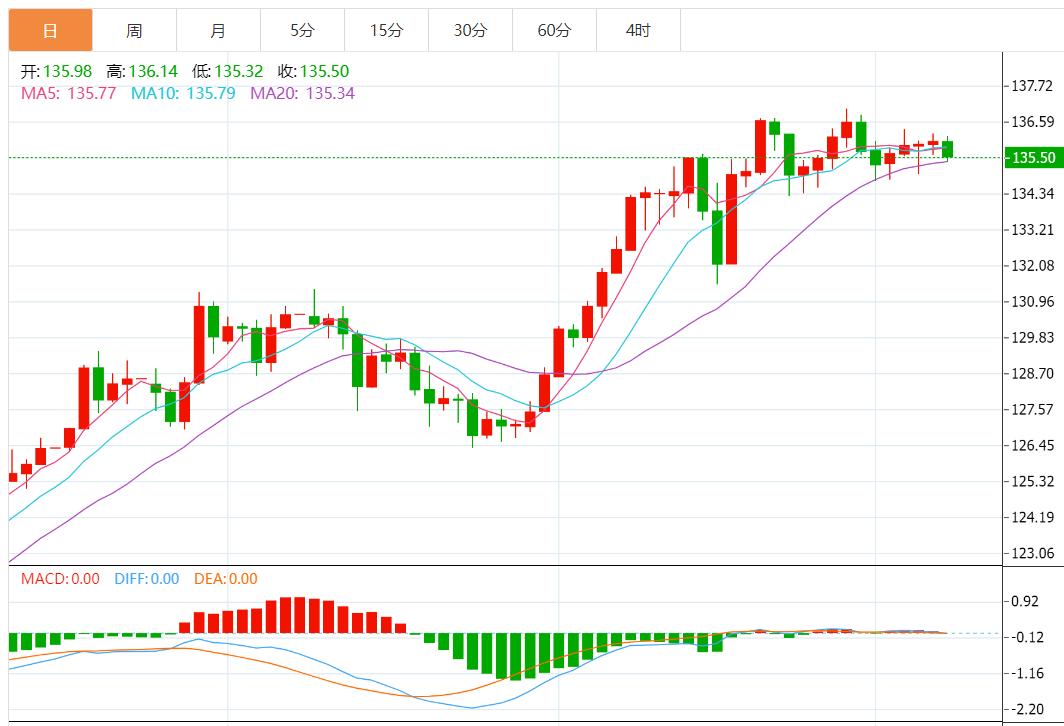Click the 124.19 price axis label
1064x726 pixels.
coord(1032,517)
